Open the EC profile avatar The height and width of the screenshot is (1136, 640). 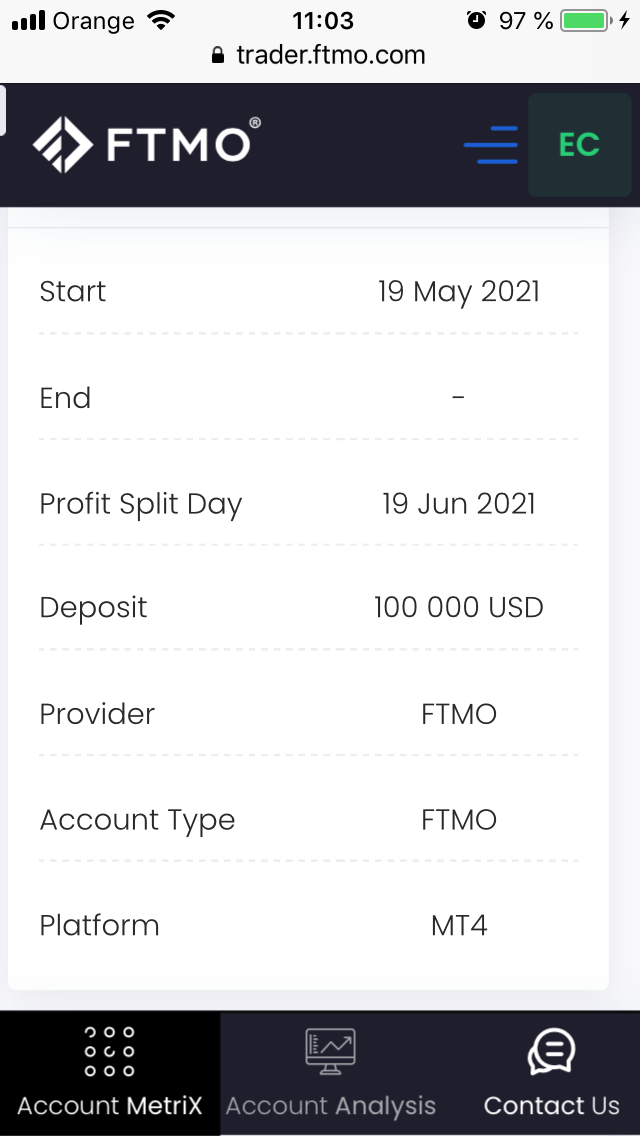click(578, 146)
